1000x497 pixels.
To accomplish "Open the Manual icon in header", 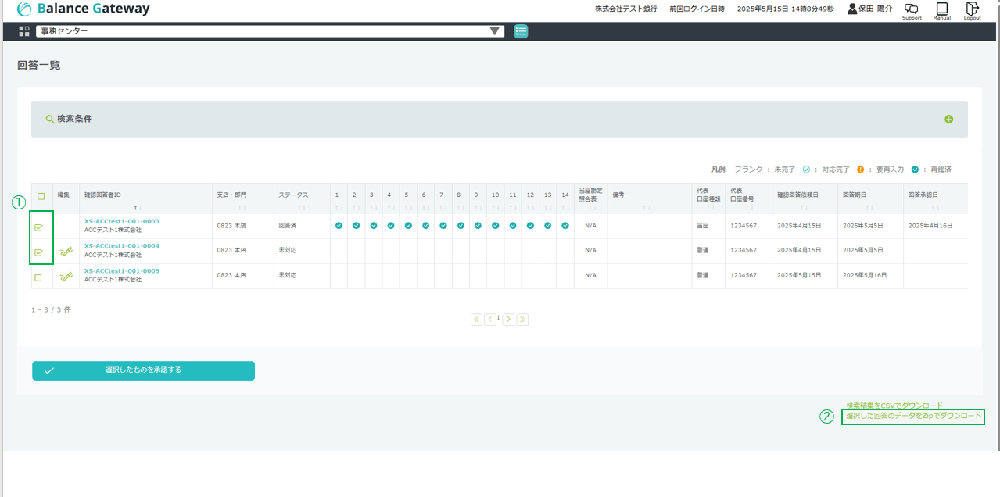I will click(941, 10).
